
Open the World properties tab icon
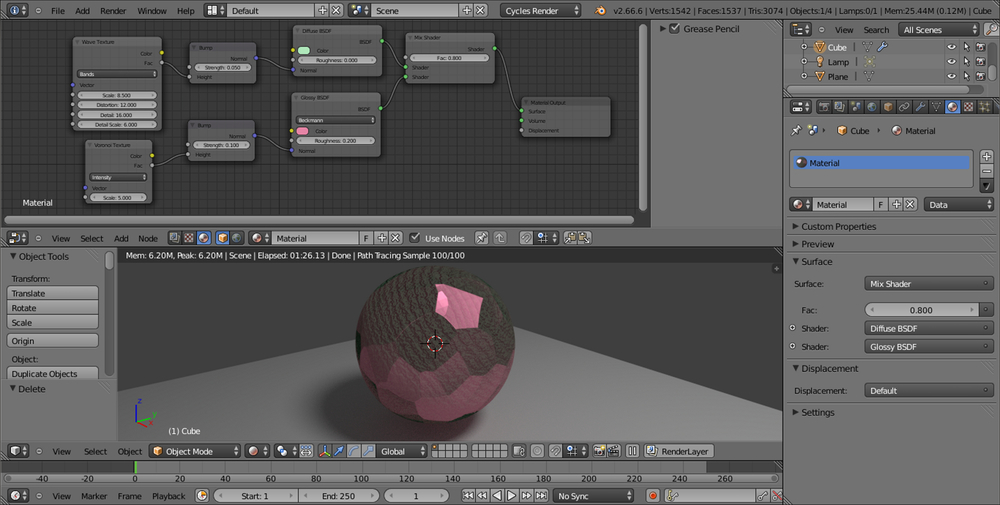[x=870, y=106]
